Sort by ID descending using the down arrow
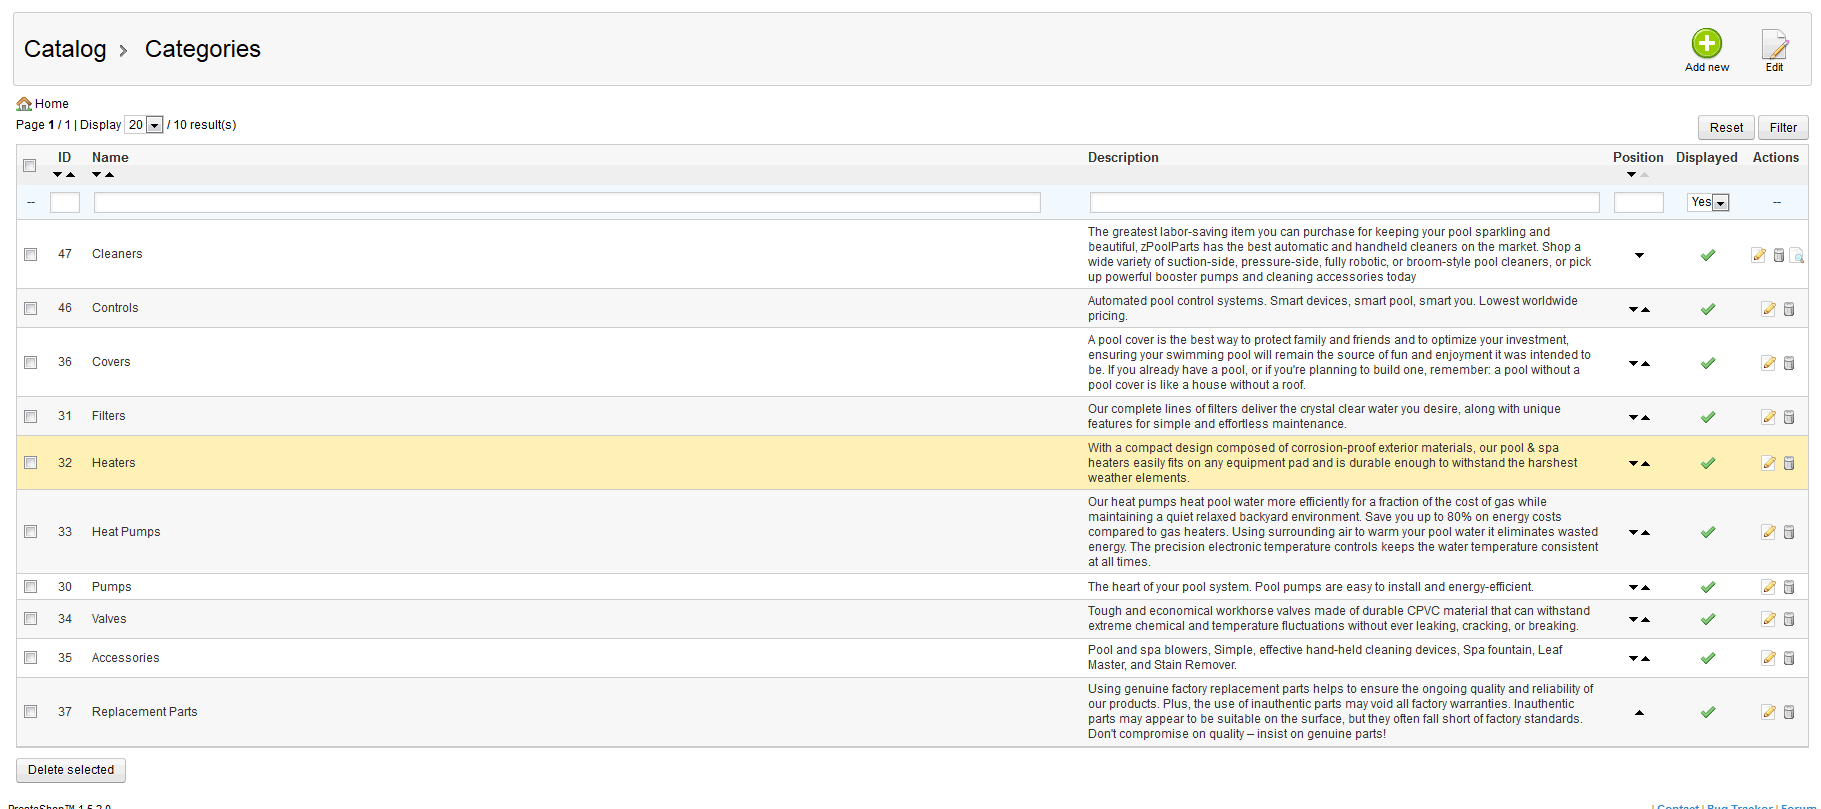Image resolution: width=1821 pixels, height=809 pixels. (58, 175)
